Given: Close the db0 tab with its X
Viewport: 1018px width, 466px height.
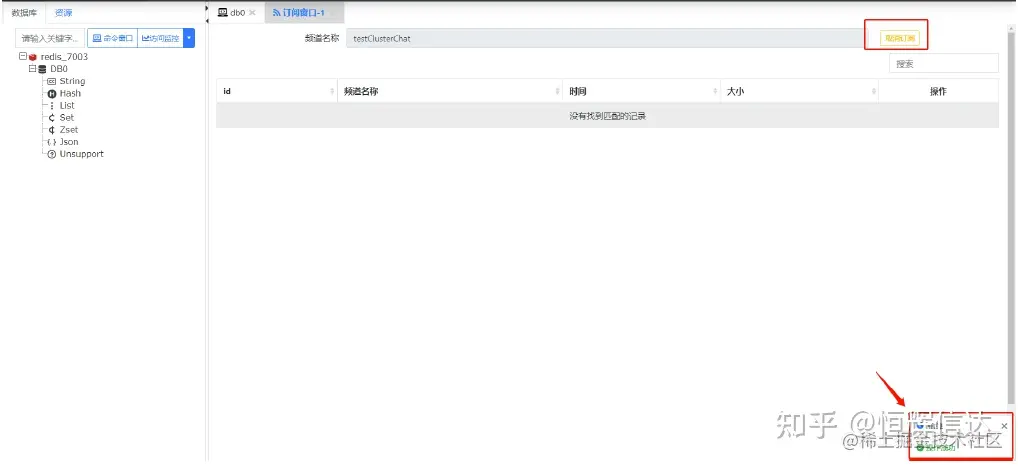Looking at the screenshot, I should (252, 12).
